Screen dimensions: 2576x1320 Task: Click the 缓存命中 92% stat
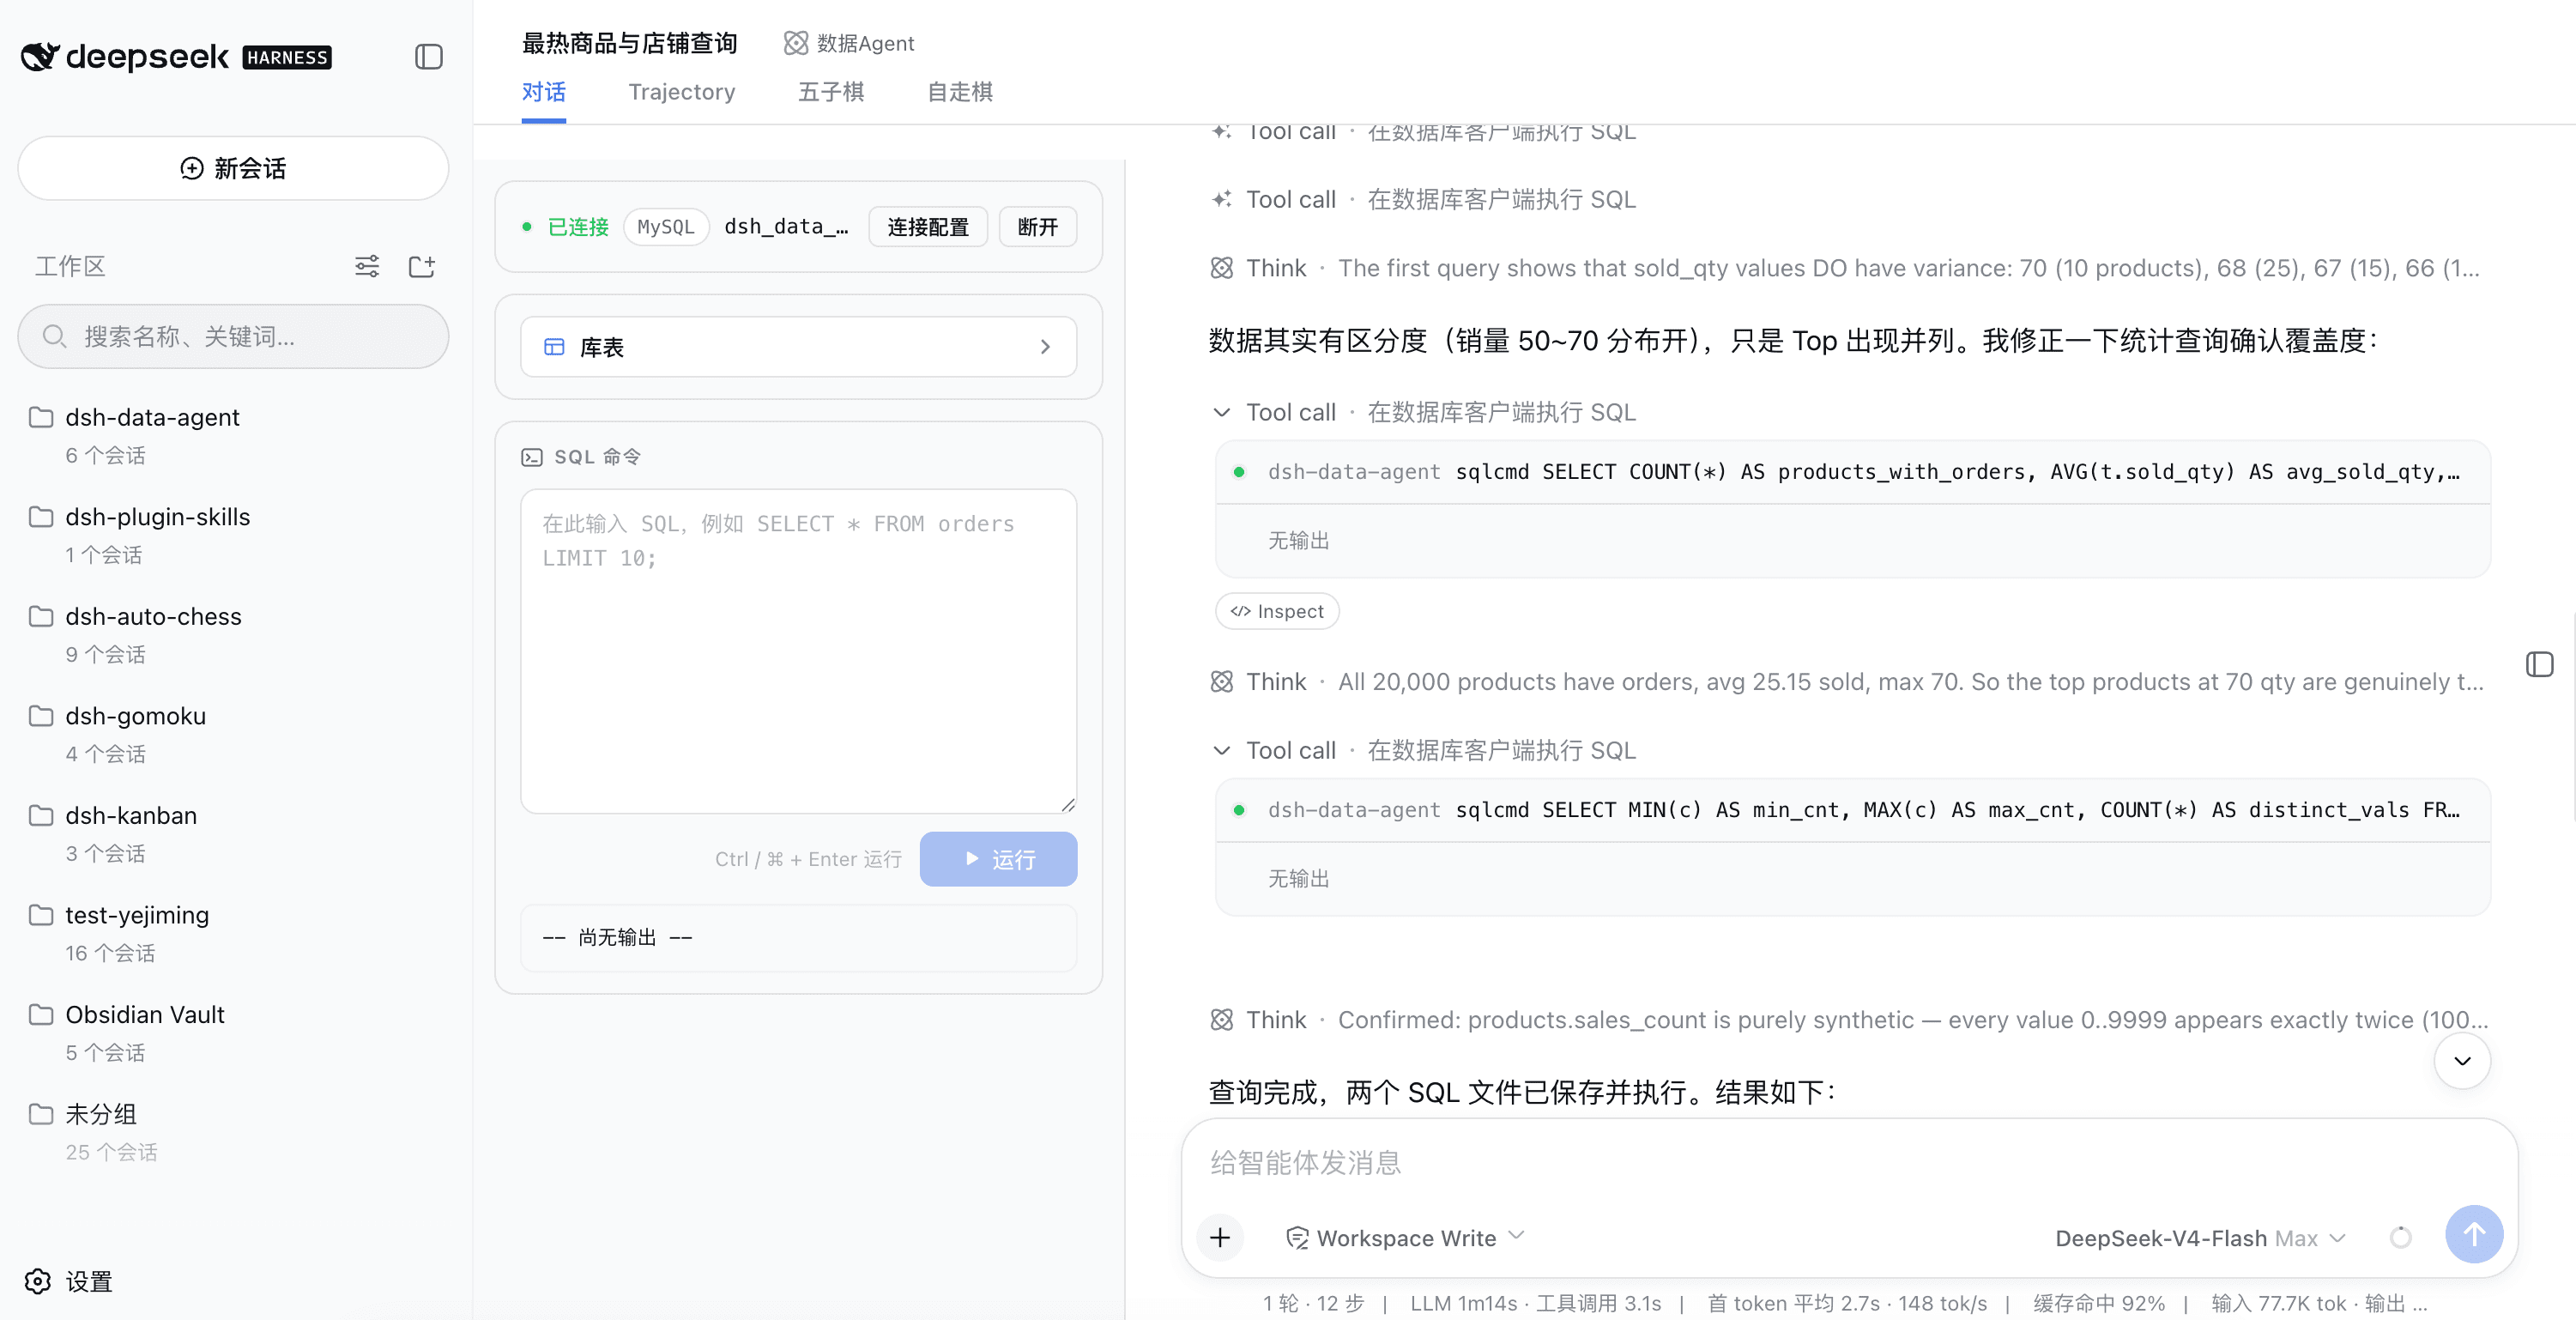pos(2098,1303)
